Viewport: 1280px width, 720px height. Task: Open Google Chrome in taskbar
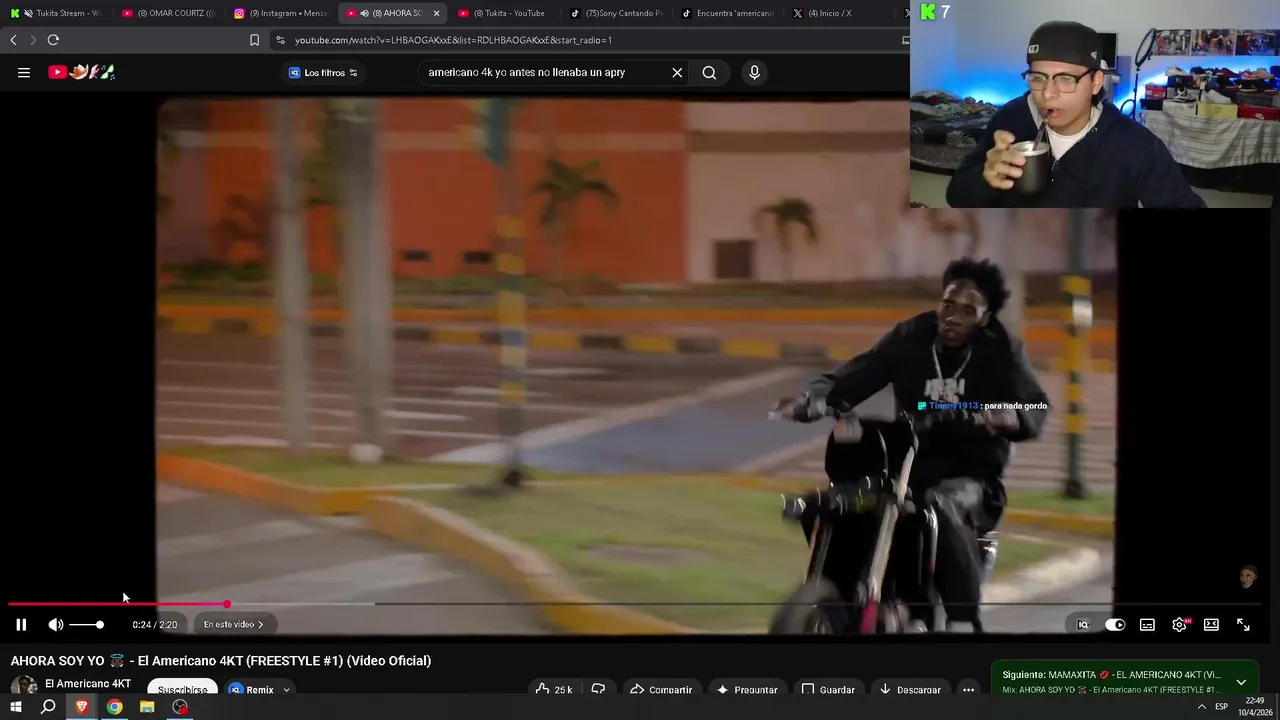[x=115, y=707]
